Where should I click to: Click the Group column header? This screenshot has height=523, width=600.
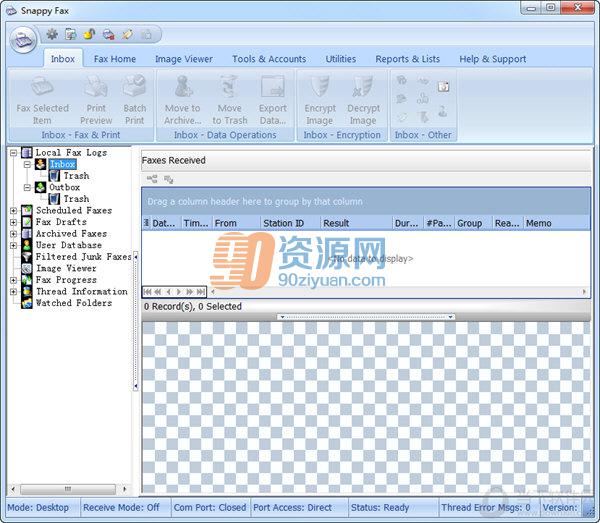(x=473, y=223)
